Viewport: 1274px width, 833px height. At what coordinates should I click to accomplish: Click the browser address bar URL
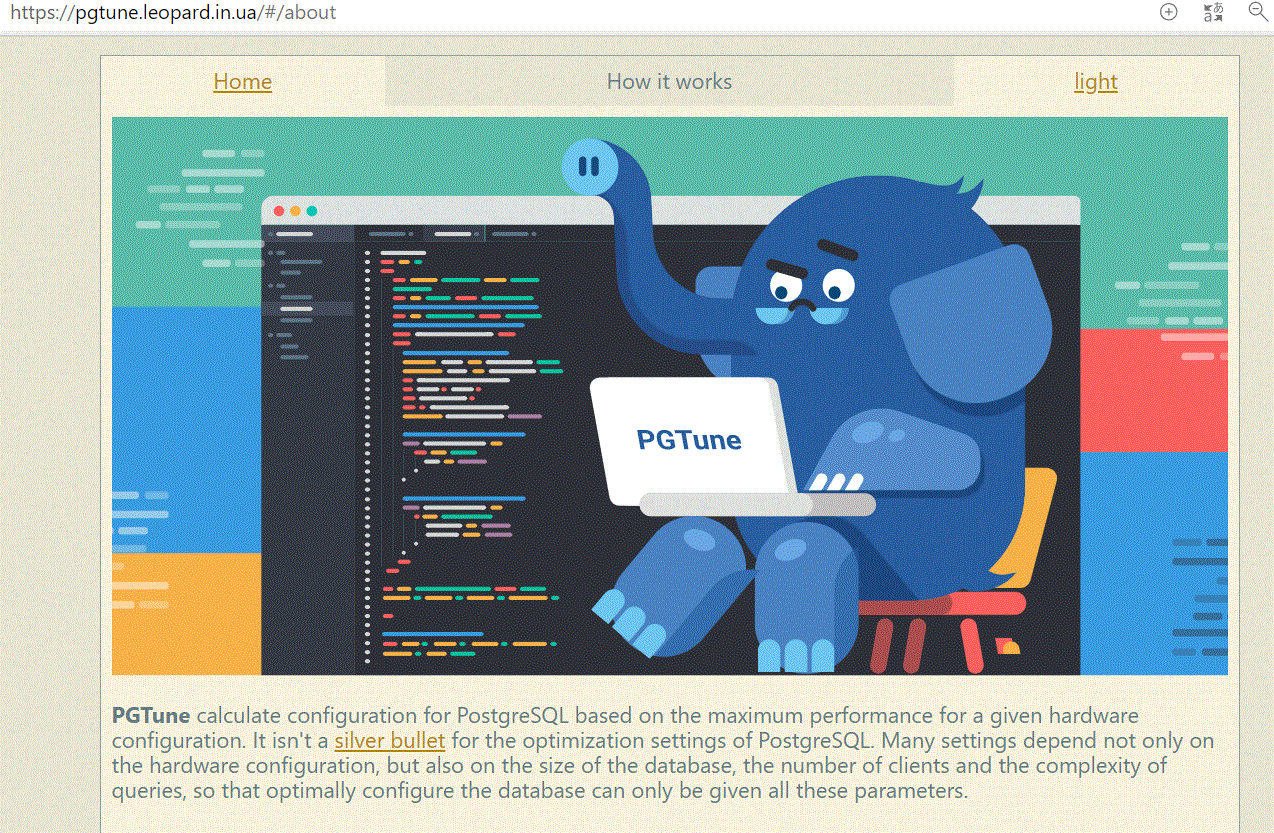tap(173, 13)
